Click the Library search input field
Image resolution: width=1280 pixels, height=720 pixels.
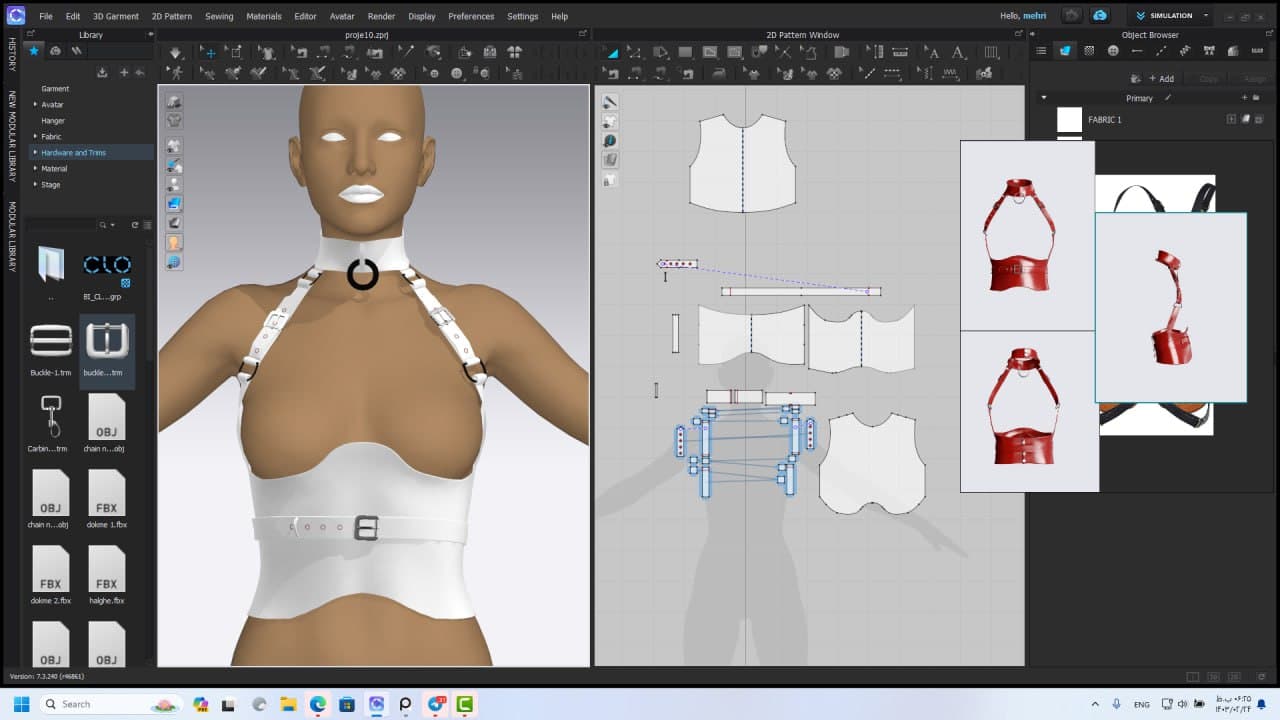[62, 225]
